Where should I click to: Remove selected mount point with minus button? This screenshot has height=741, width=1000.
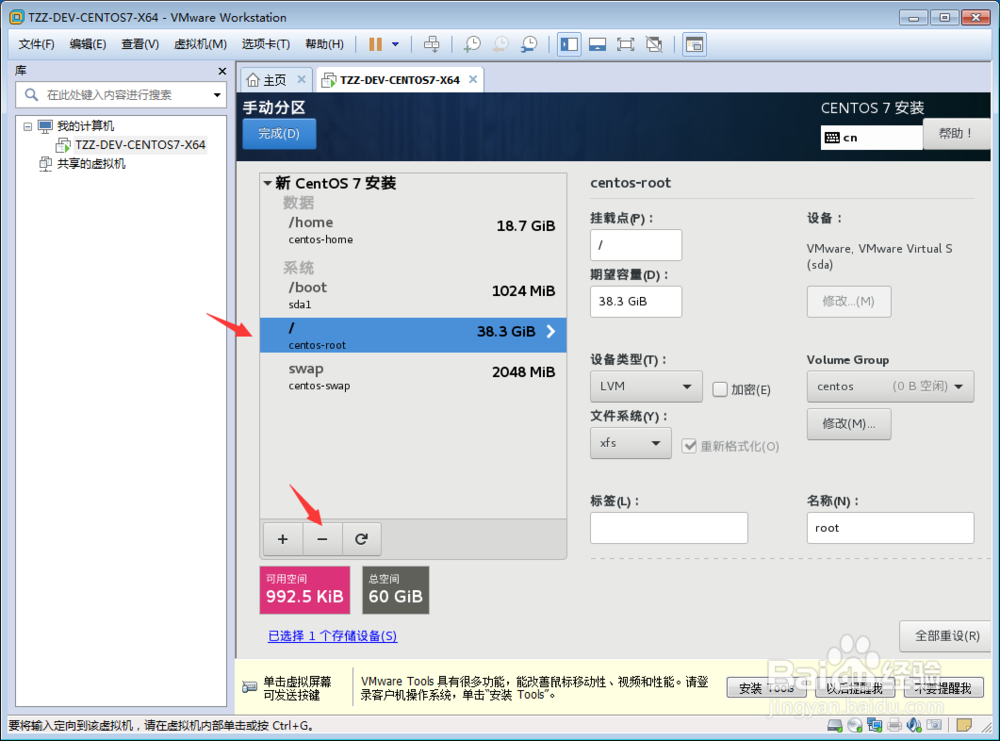point(322,539)
